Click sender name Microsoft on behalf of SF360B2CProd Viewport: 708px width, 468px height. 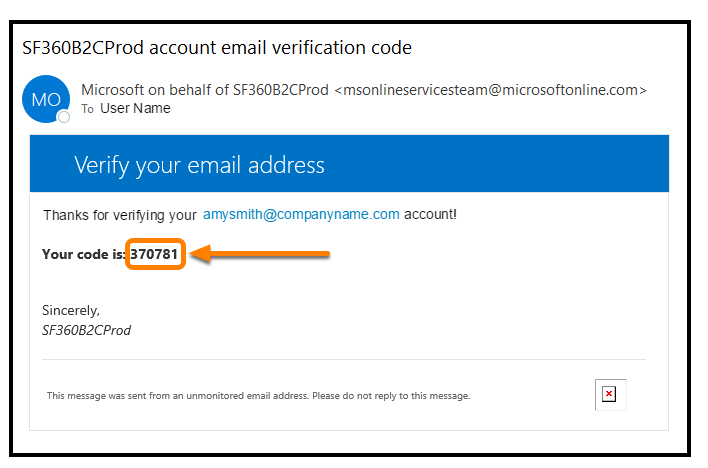pos(204,90)
